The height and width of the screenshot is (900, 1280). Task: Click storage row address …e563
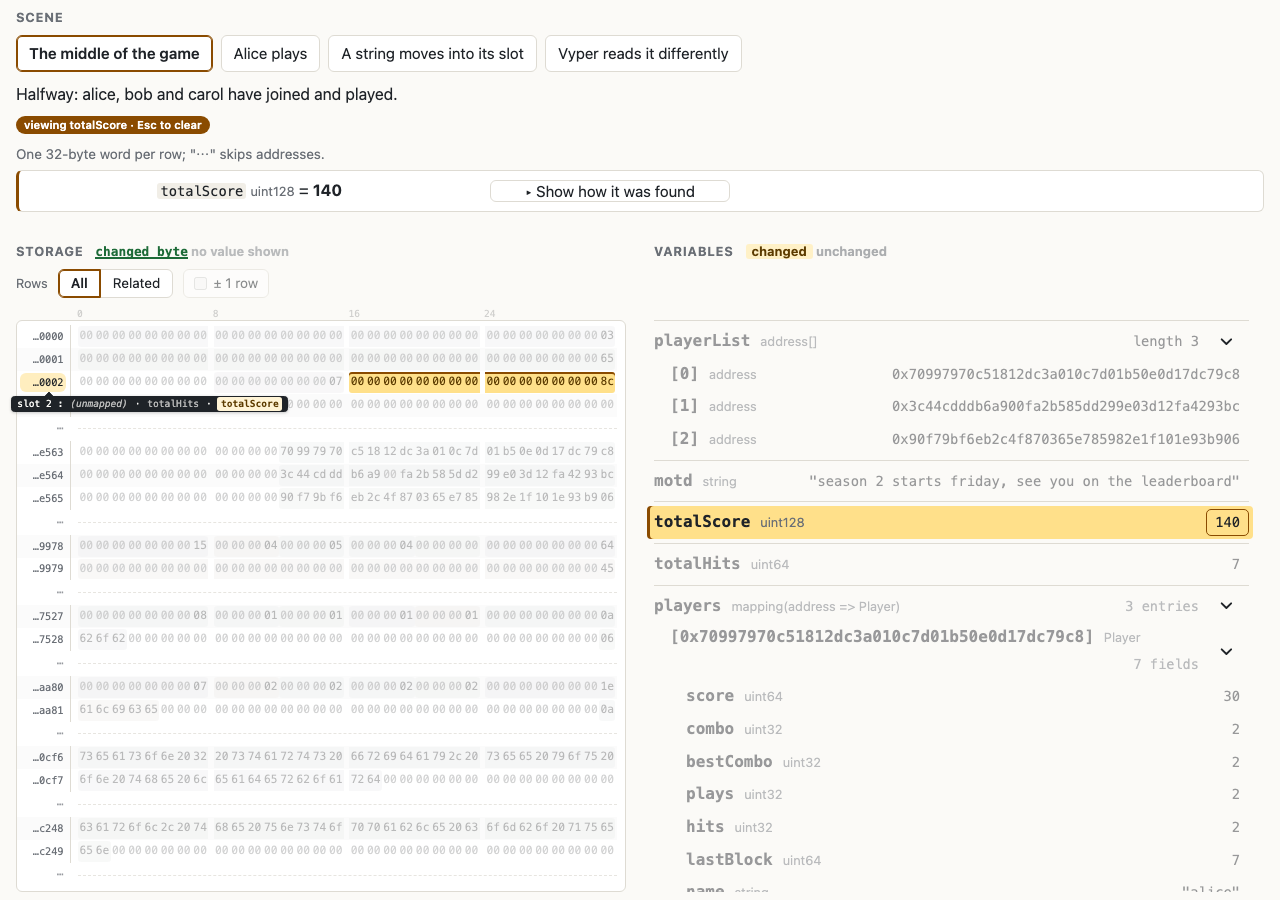tap(47, 451)
